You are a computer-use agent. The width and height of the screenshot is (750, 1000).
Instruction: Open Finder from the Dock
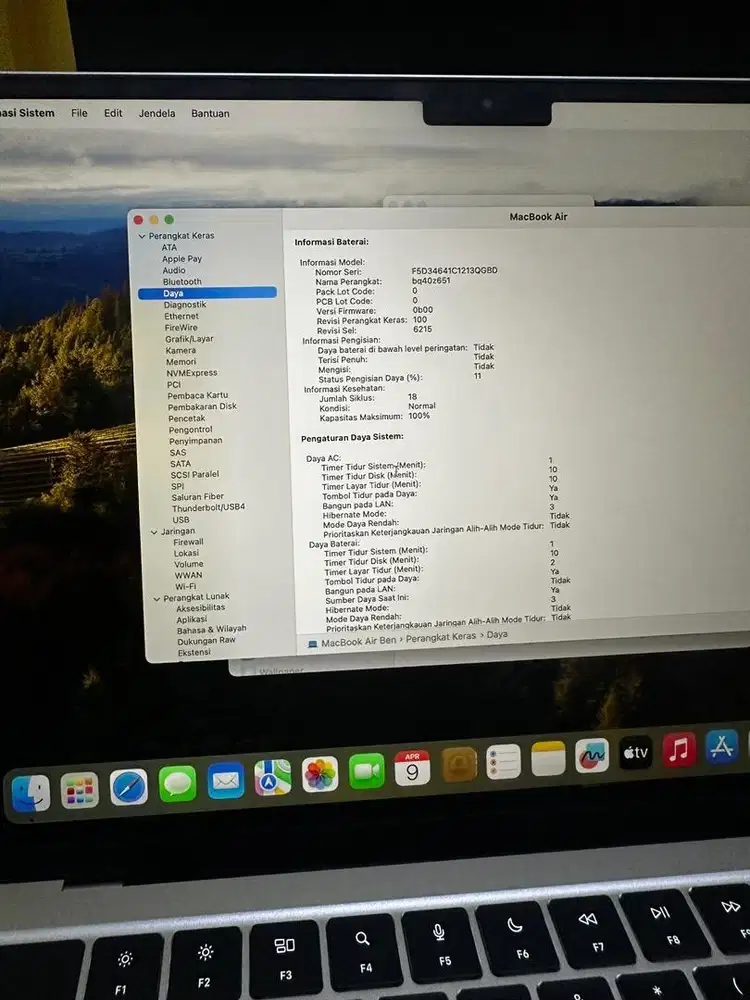pyautogui.click(x=31, y=792)
